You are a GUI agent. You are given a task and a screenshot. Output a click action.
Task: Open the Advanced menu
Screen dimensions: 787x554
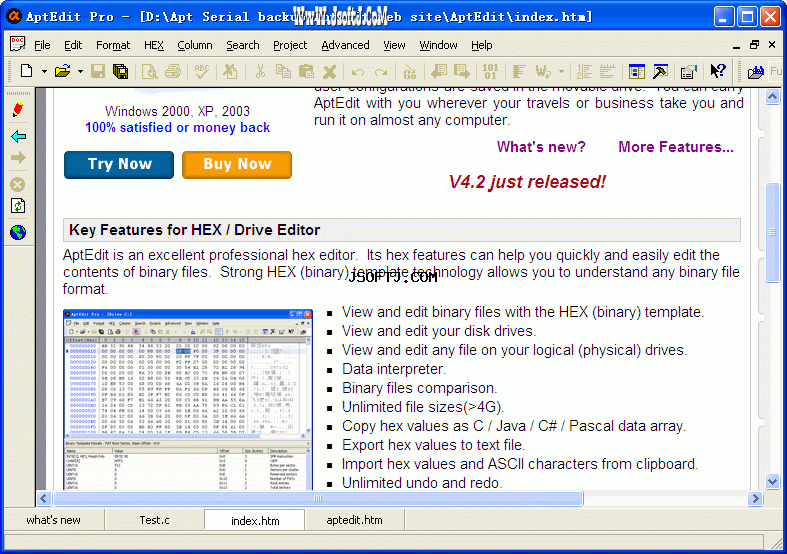345,45
